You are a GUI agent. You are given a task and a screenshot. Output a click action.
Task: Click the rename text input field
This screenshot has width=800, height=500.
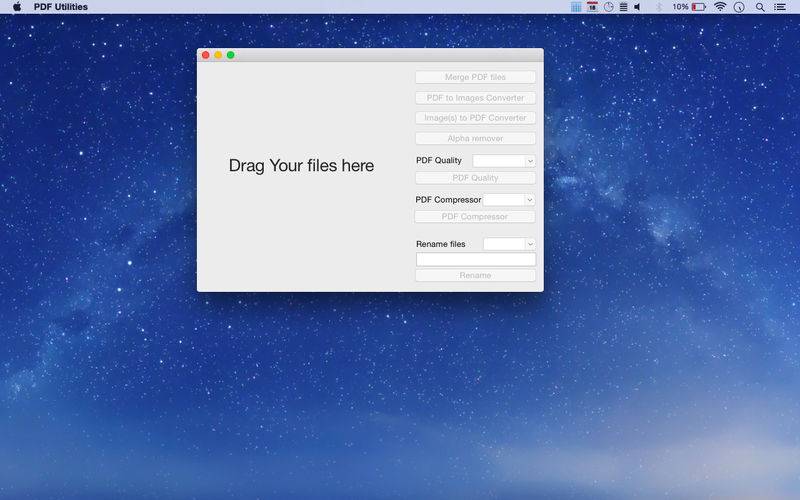pyautogui.click(x=476, y=259)
